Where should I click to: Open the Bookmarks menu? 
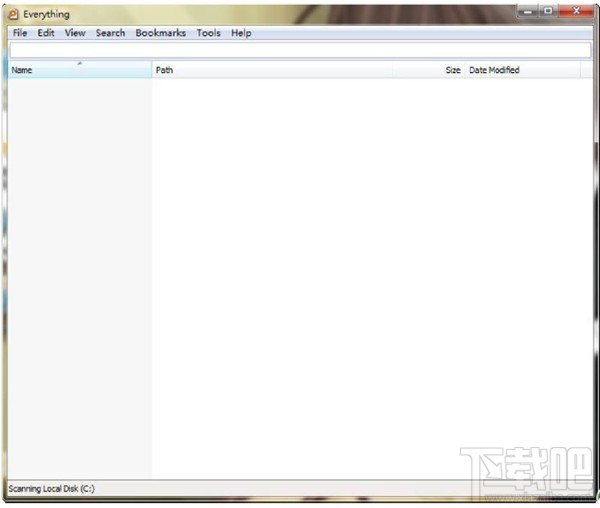click(161, 33)
